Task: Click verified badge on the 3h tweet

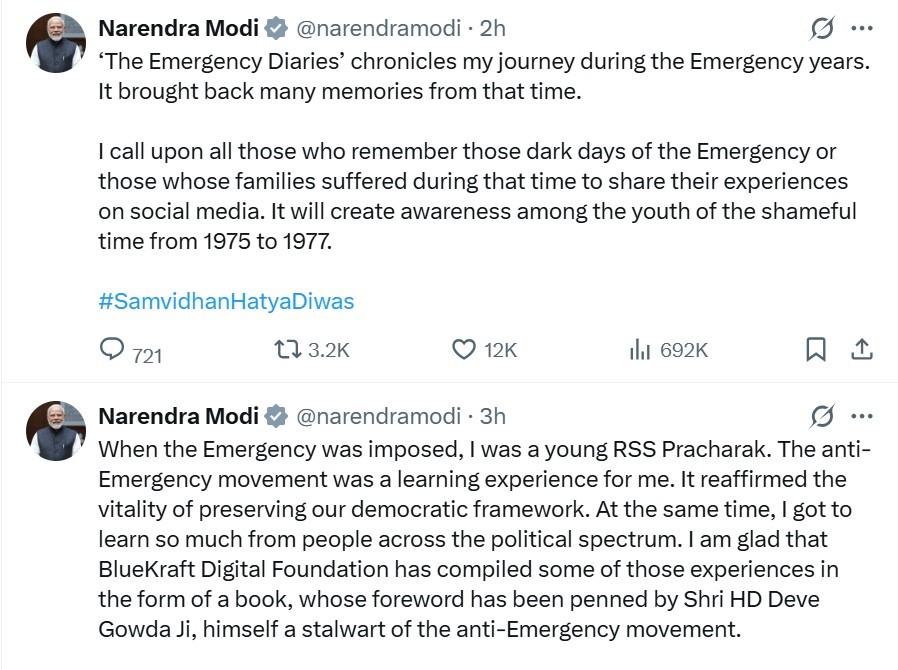Action: point(276,416)
